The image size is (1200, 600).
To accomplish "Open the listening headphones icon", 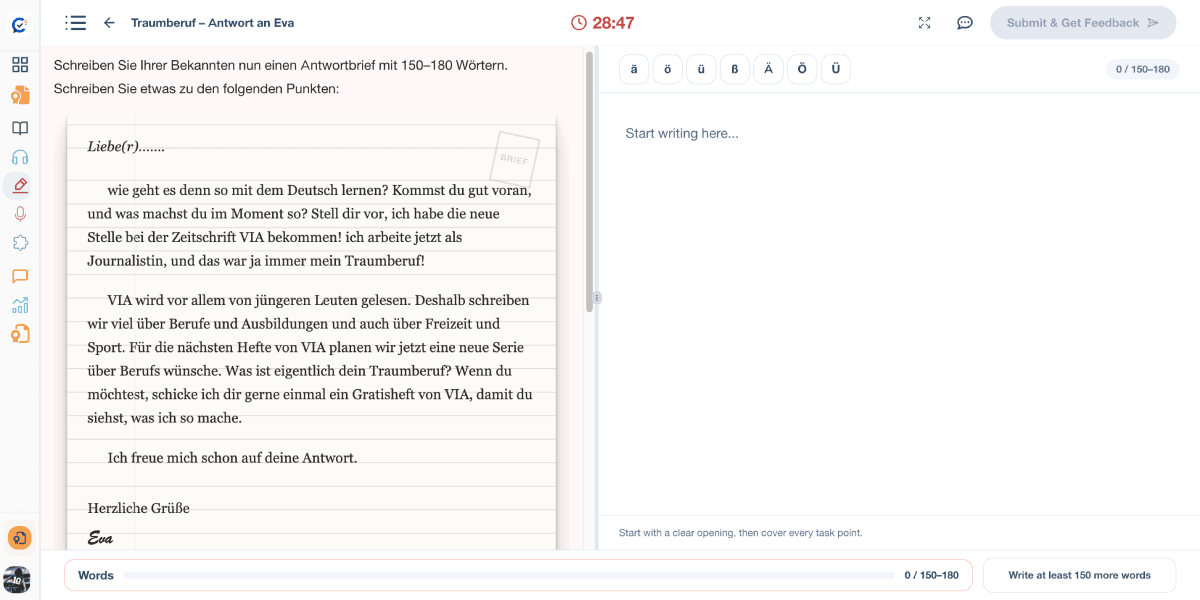I will (20, 157).
